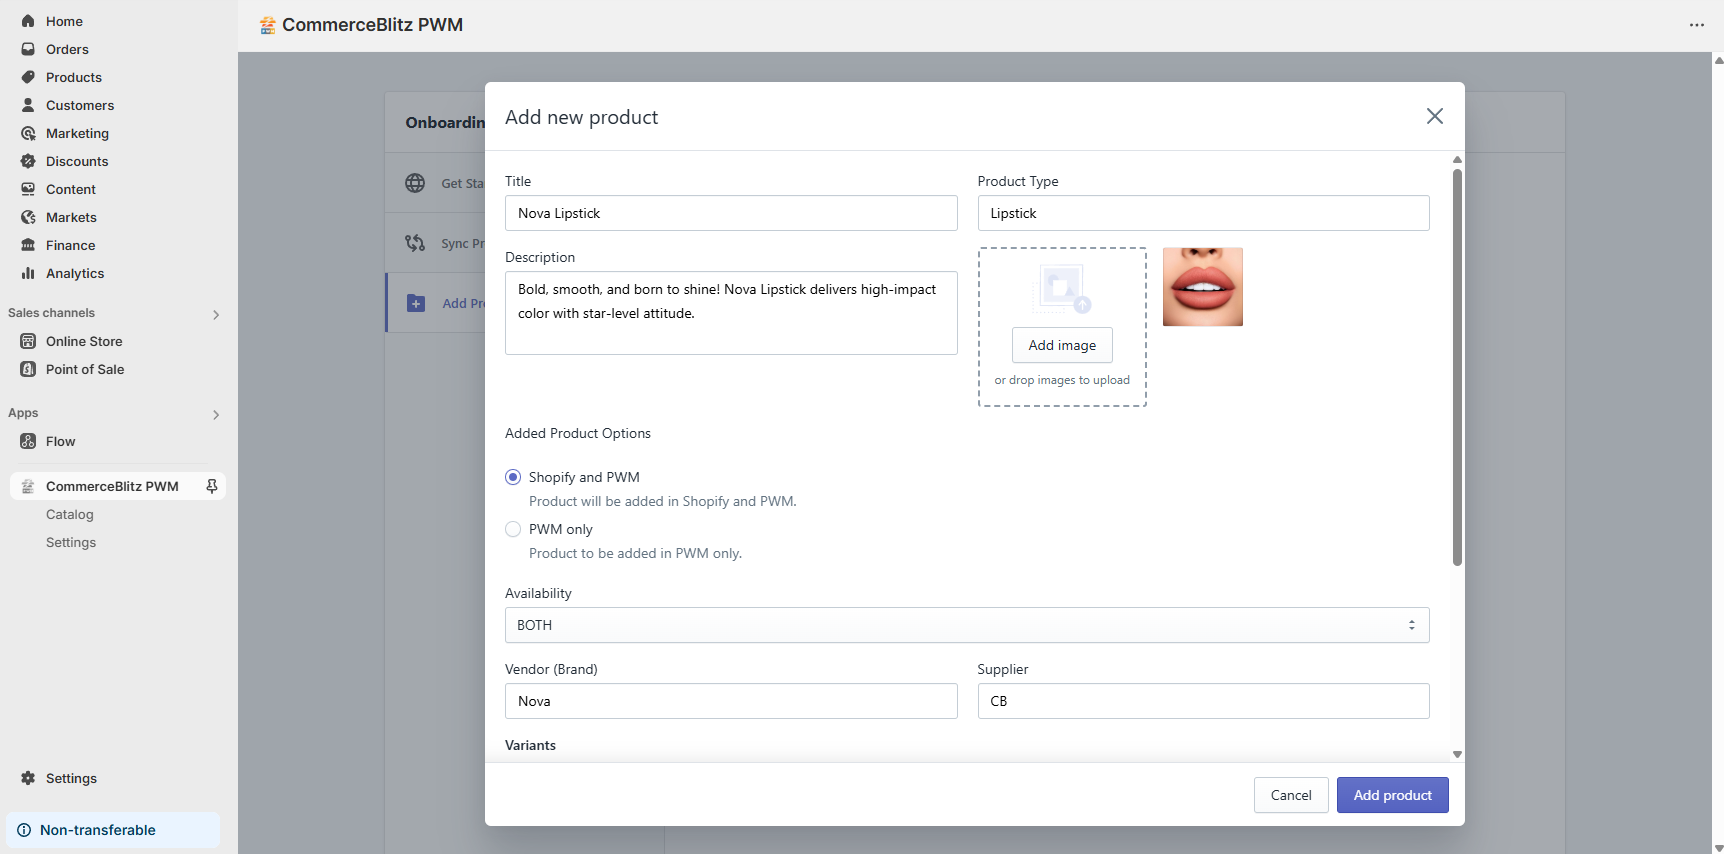This screenshot has height=854, width=1724.
Task: Click the image upload placeholder icon
Action: [1062, 289]
